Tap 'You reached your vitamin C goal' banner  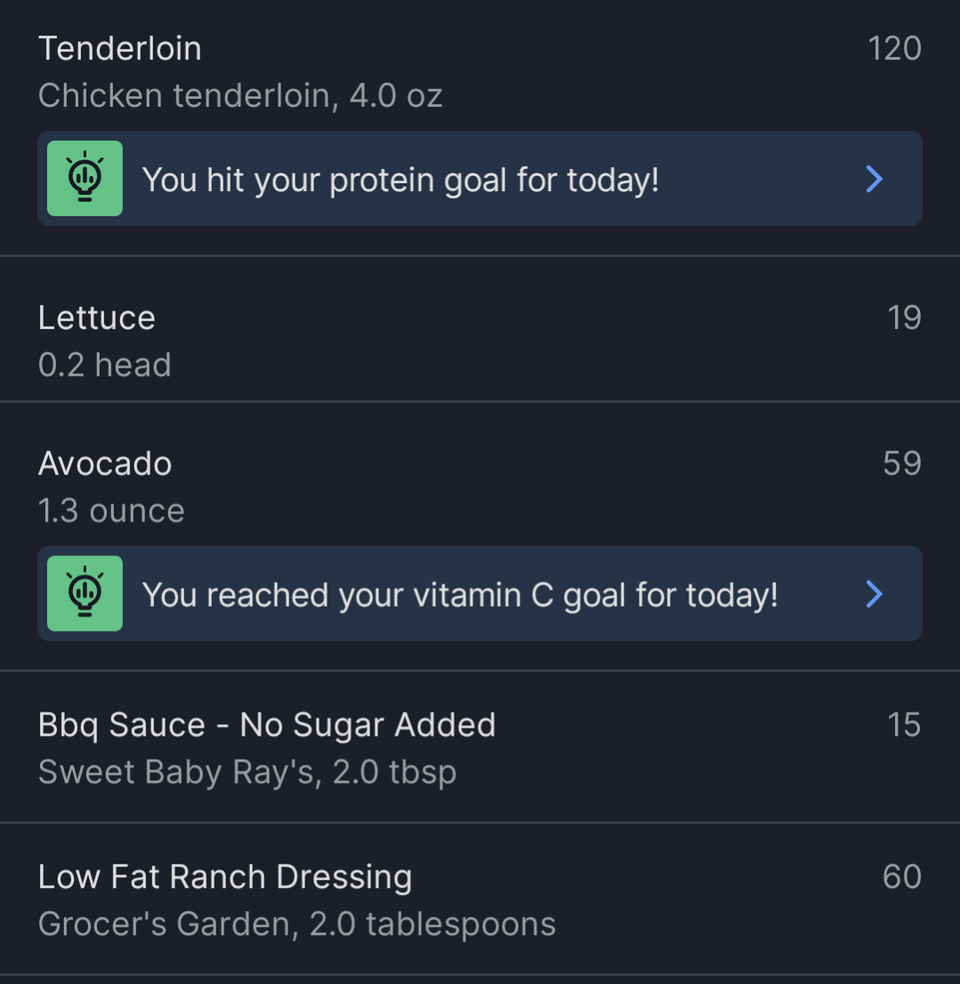click(480, 593)
